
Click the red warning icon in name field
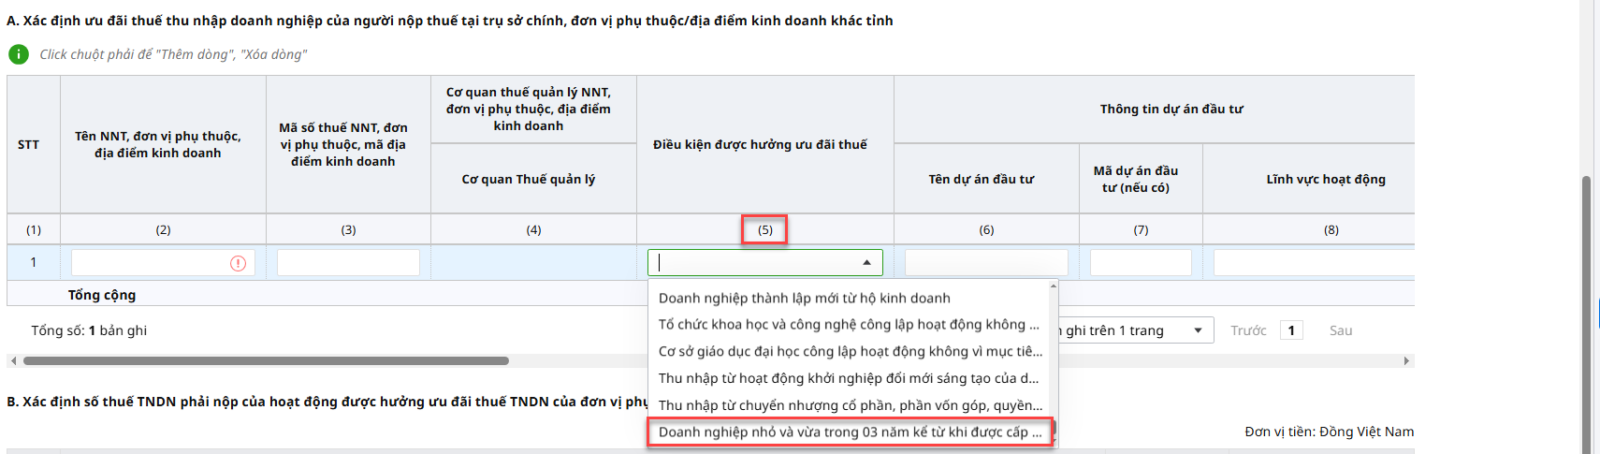[238, 263]
